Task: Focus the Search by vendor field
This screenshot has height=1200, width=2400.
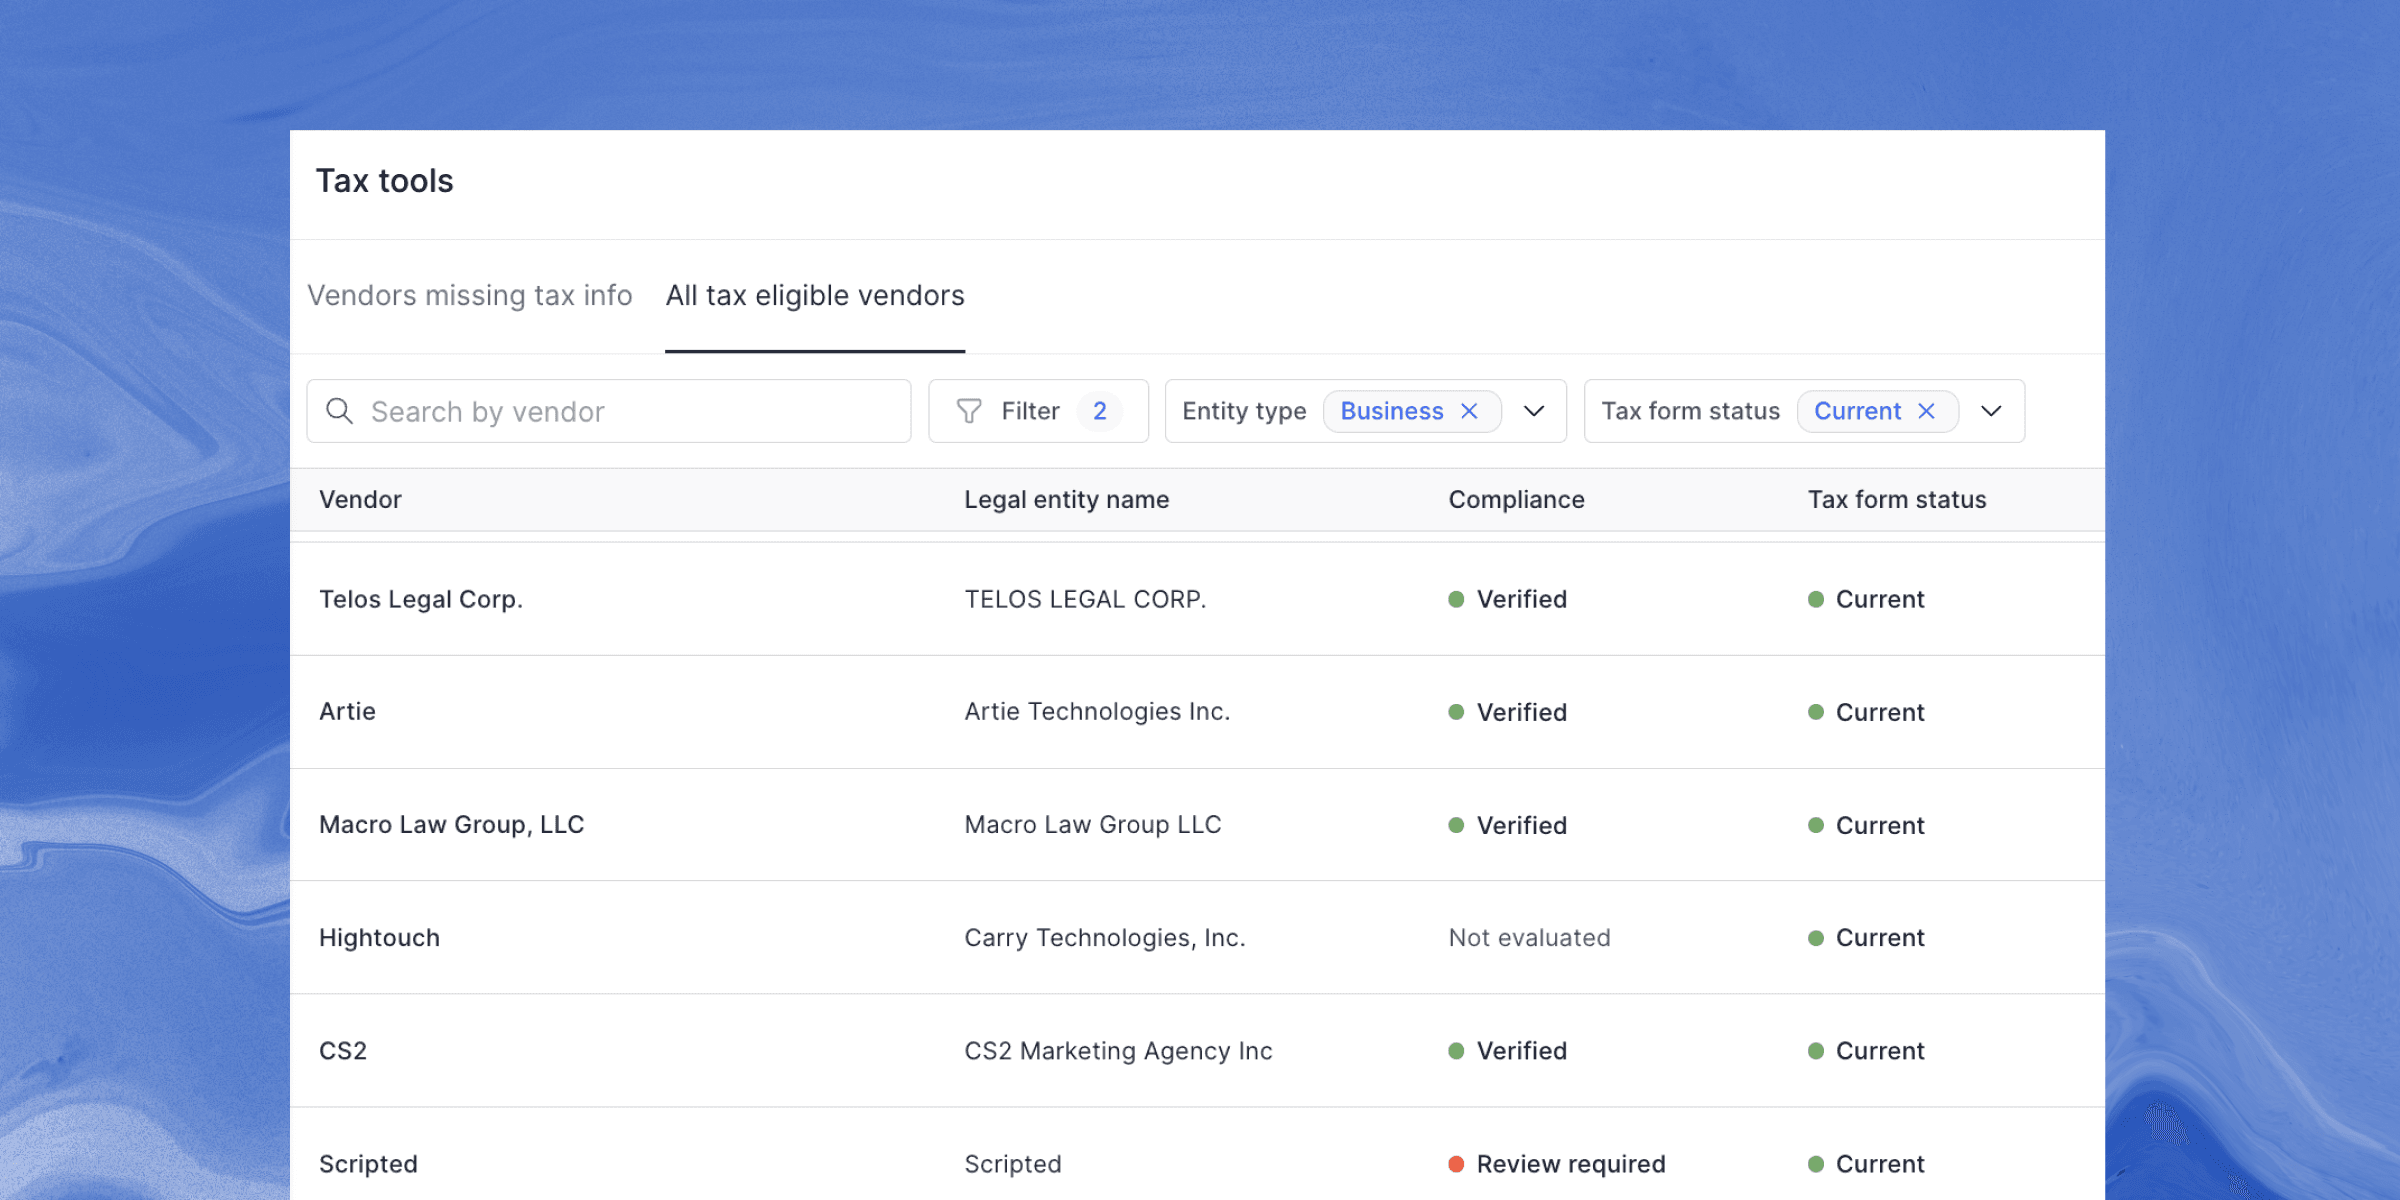Action: [630, 411]
